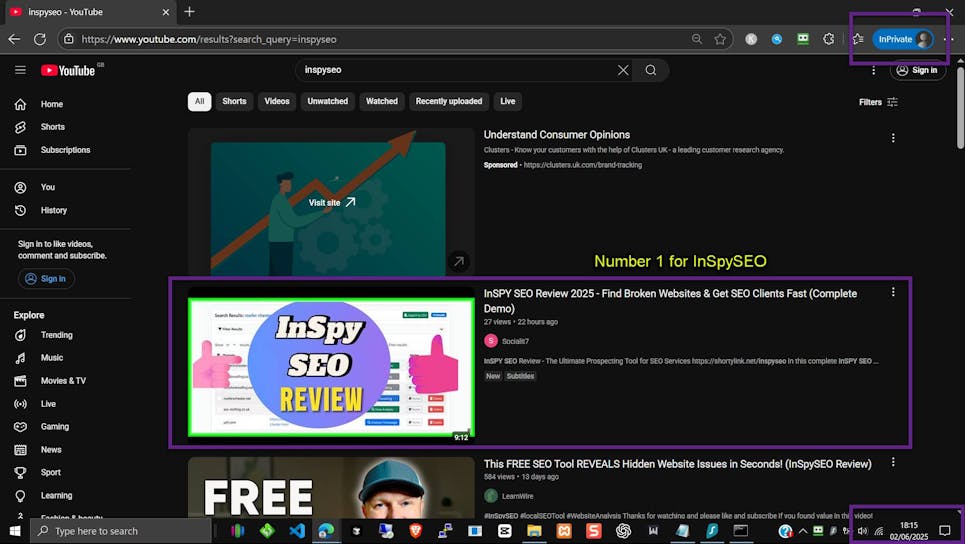
Task: Select the Videos filter tab
Action: pyautogui.click(x=276, y=101)
